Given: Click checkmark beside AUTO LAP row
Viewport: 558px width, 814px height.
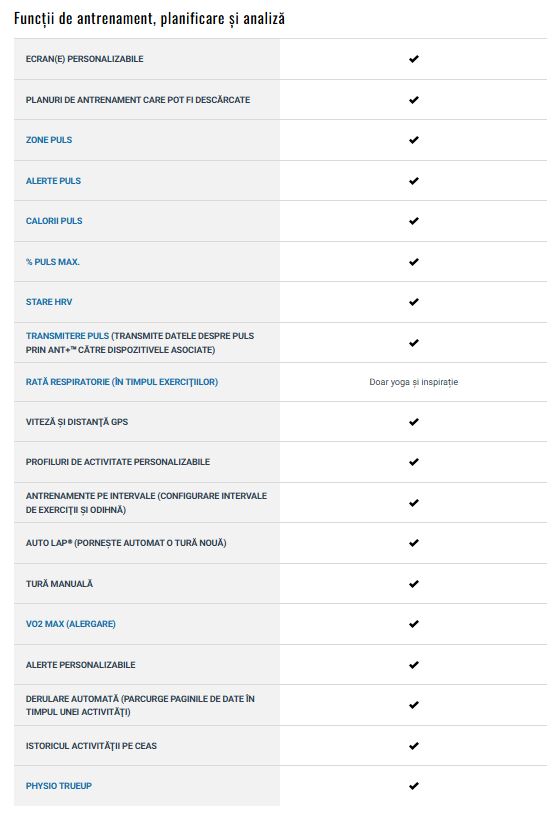Looking at the screenshot, I should [414, 543].
